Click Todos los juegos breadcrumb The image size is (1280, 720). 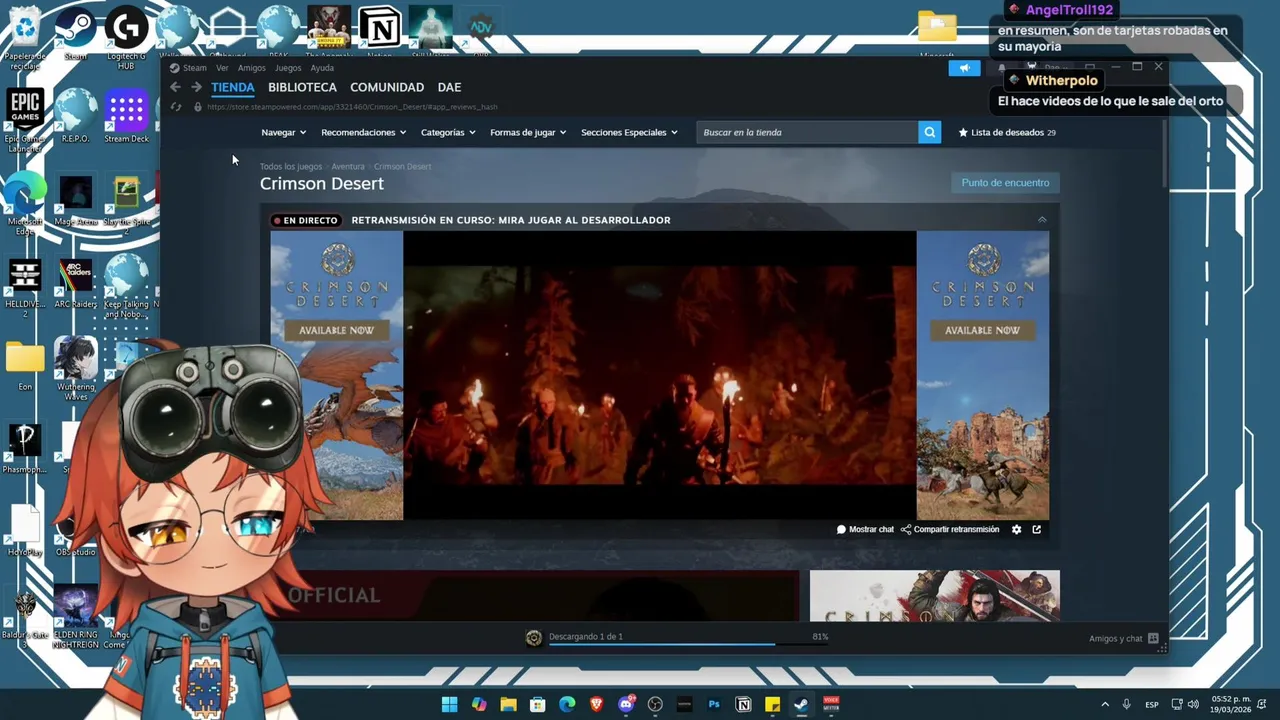point(291,166)
